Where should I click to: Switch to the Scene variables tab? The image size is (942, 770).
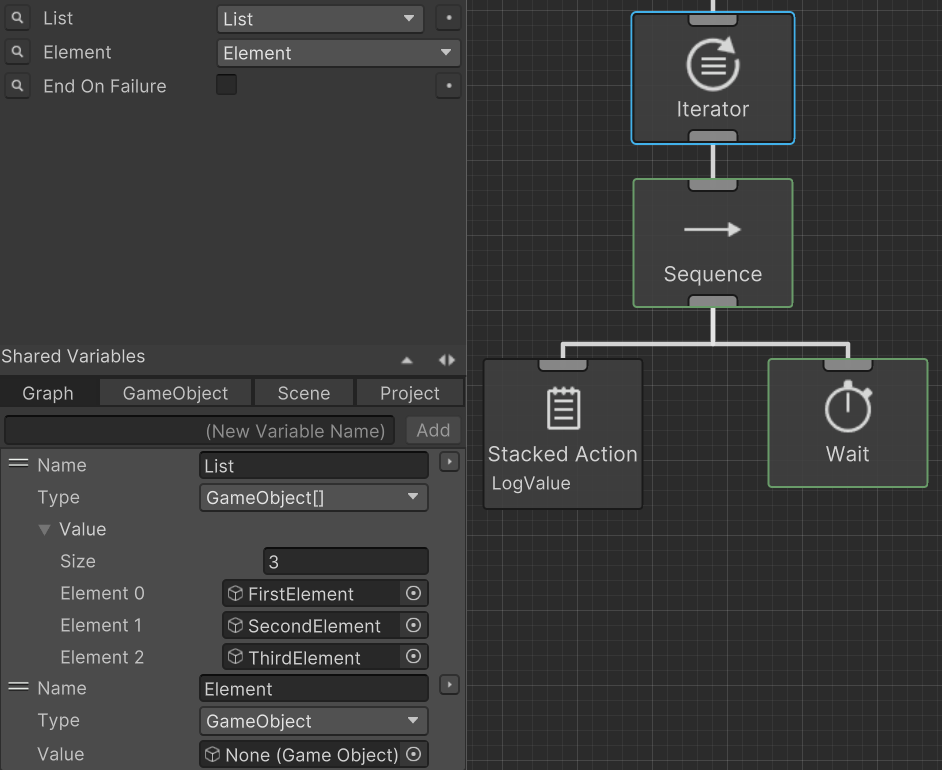(303, 393)
